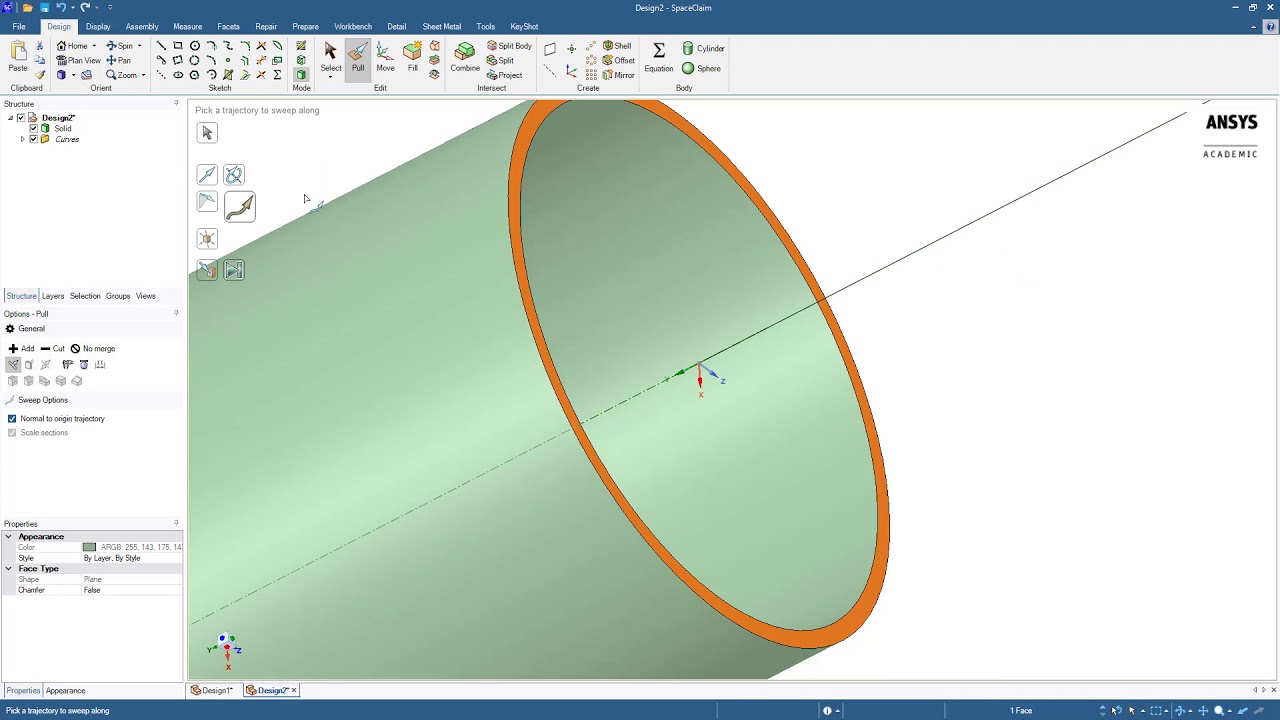Use the Project tool
This screenshot has height=720, width=1280.
tap(504, 75)
